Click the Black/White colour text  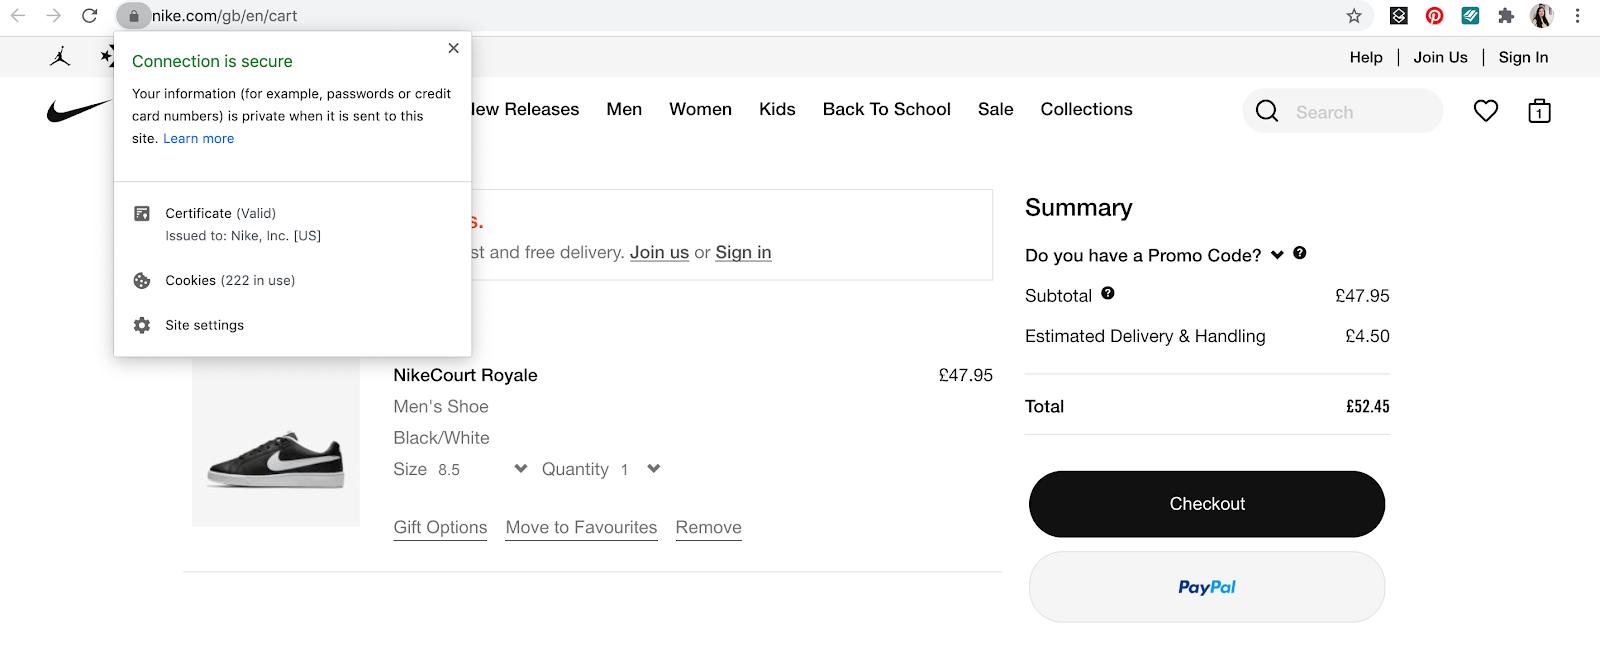point(441,438)
